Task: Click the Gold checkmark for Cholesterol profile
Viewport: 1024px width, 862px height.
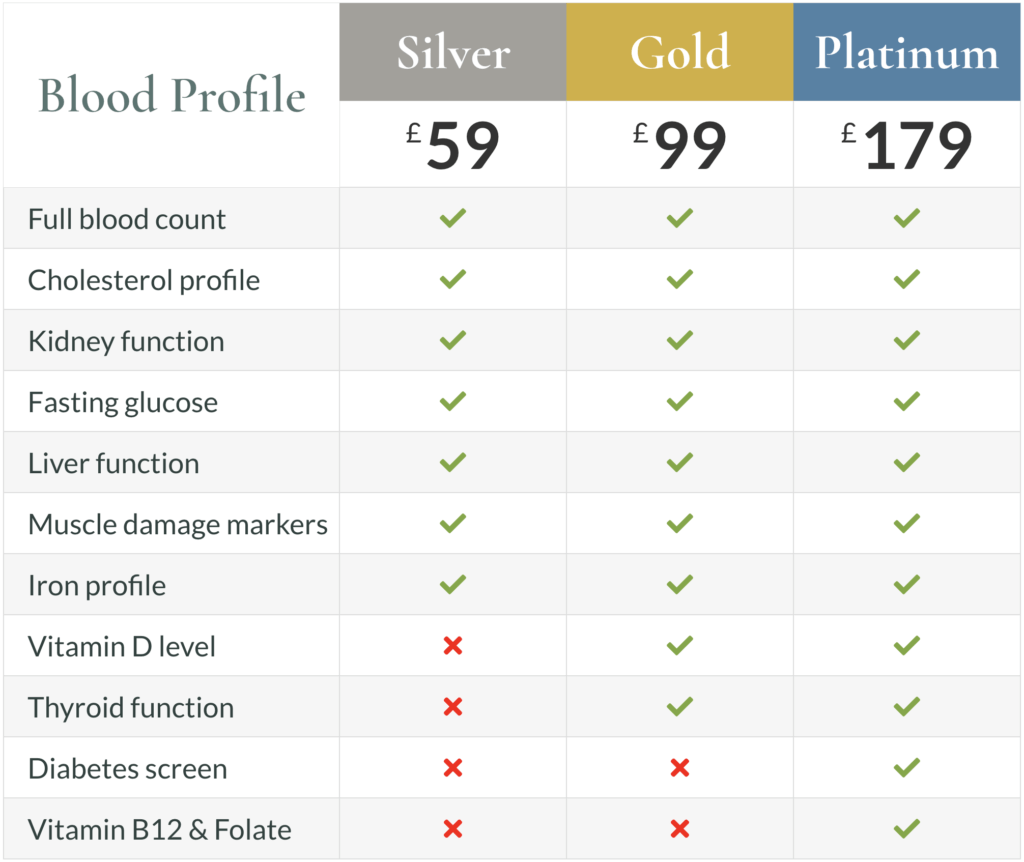Action: click(x=680, y=279)
